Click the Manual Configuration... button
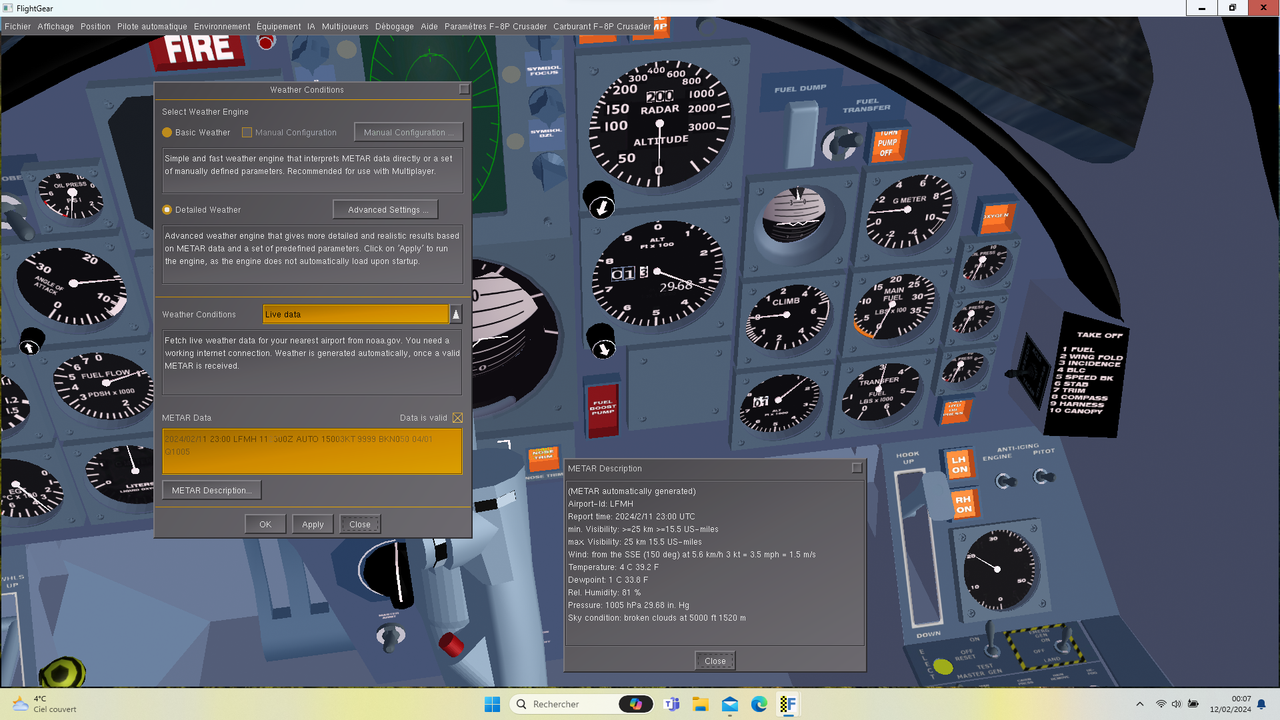1280x720 pixels. click(x=408, y=132)
